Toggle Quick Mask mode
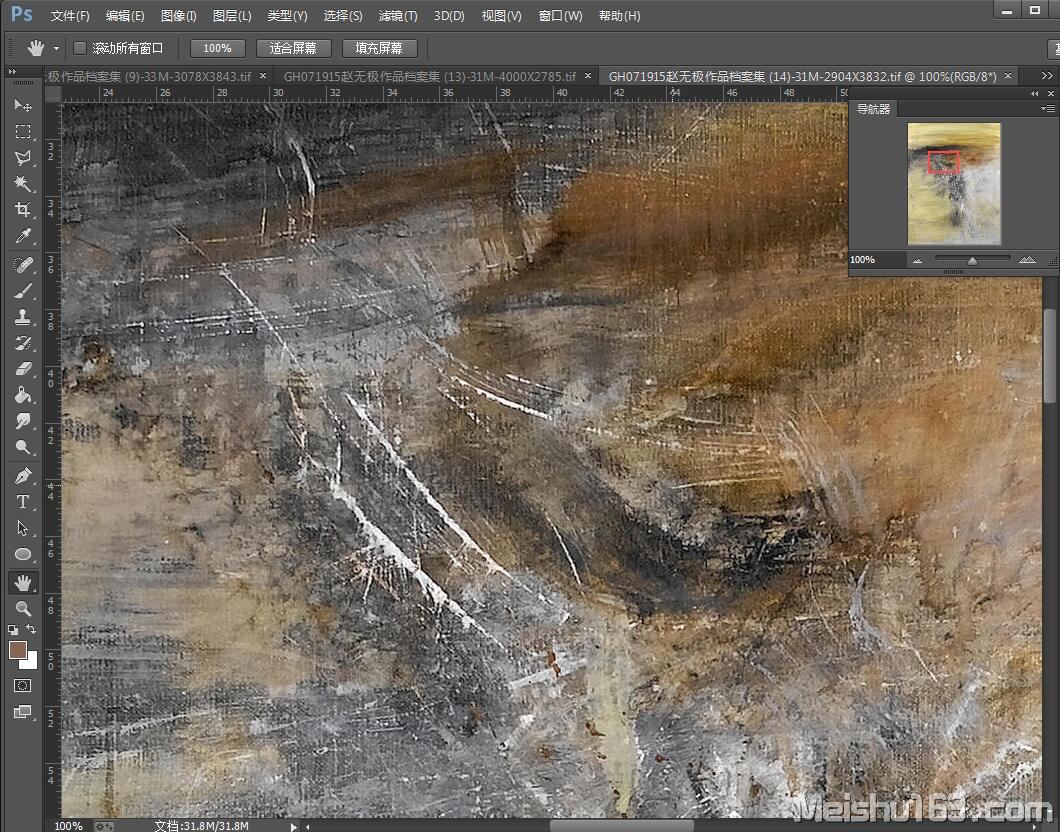 click(23, 685)
